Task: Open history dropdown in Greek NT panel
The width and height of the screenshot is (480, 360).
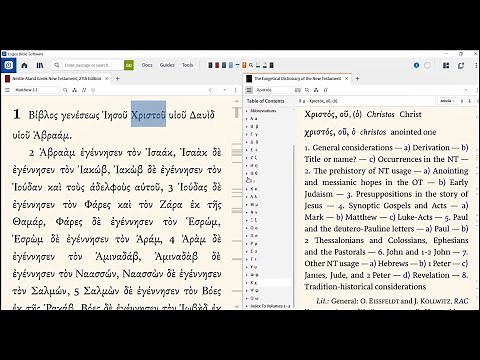Action: coord(225,90)
